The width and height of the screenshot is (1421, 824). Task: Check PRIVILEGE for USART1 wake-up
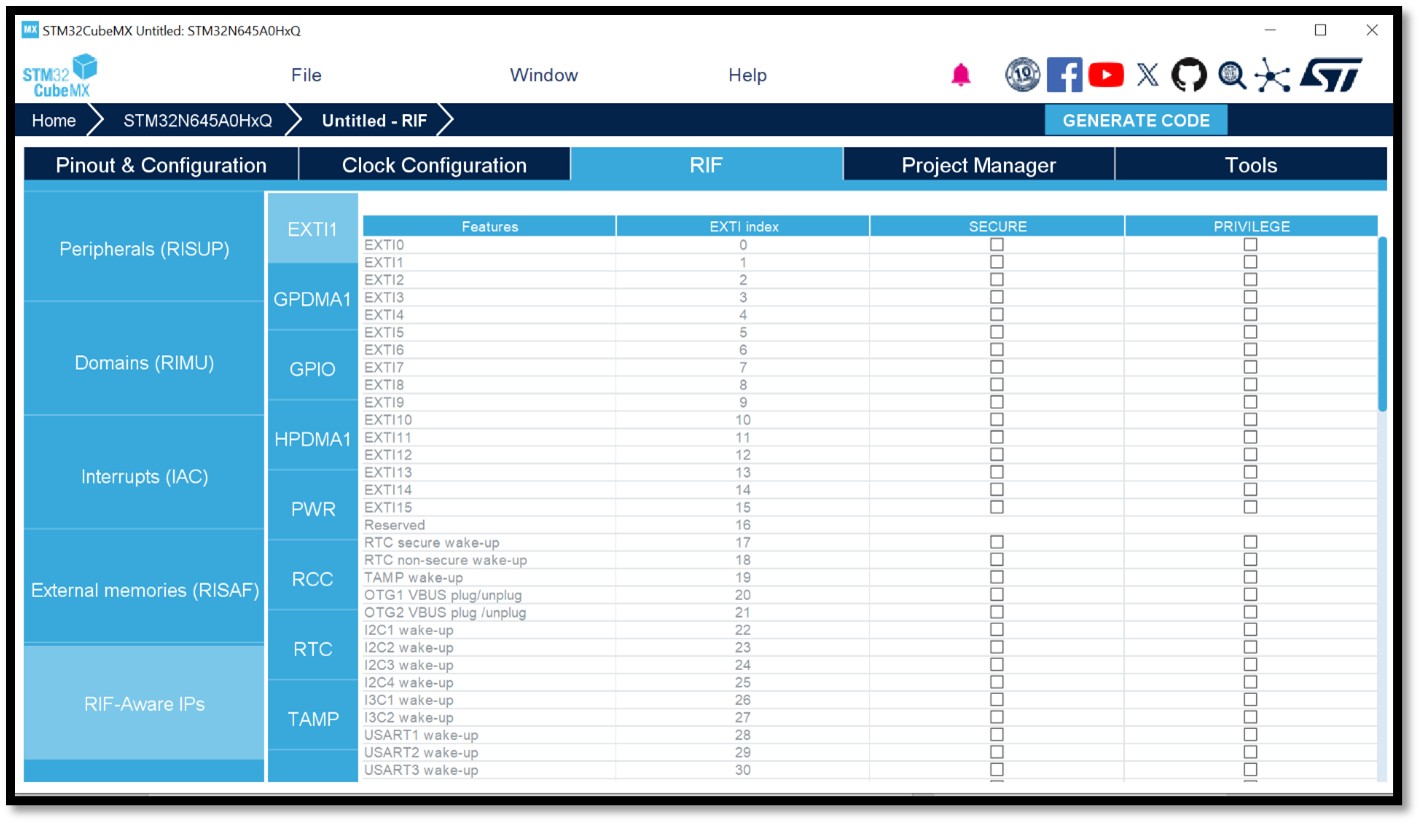pos(1250,735)
